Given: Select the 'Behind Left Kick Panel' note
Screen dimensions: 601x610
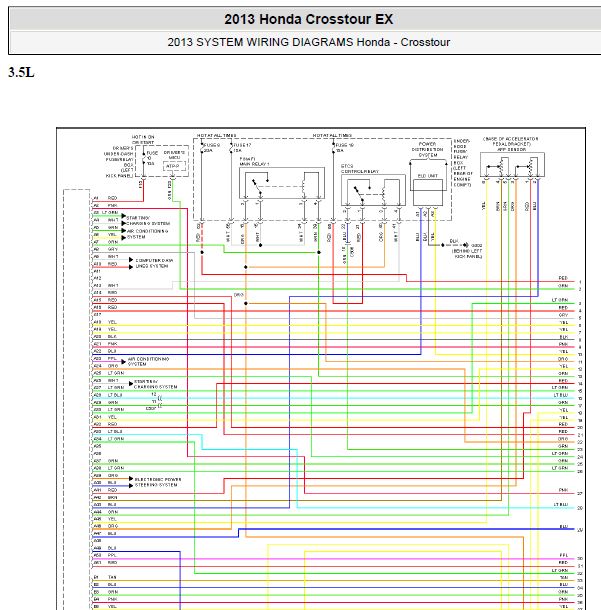Looking at the screenshot, I should [x=467, y=254].
